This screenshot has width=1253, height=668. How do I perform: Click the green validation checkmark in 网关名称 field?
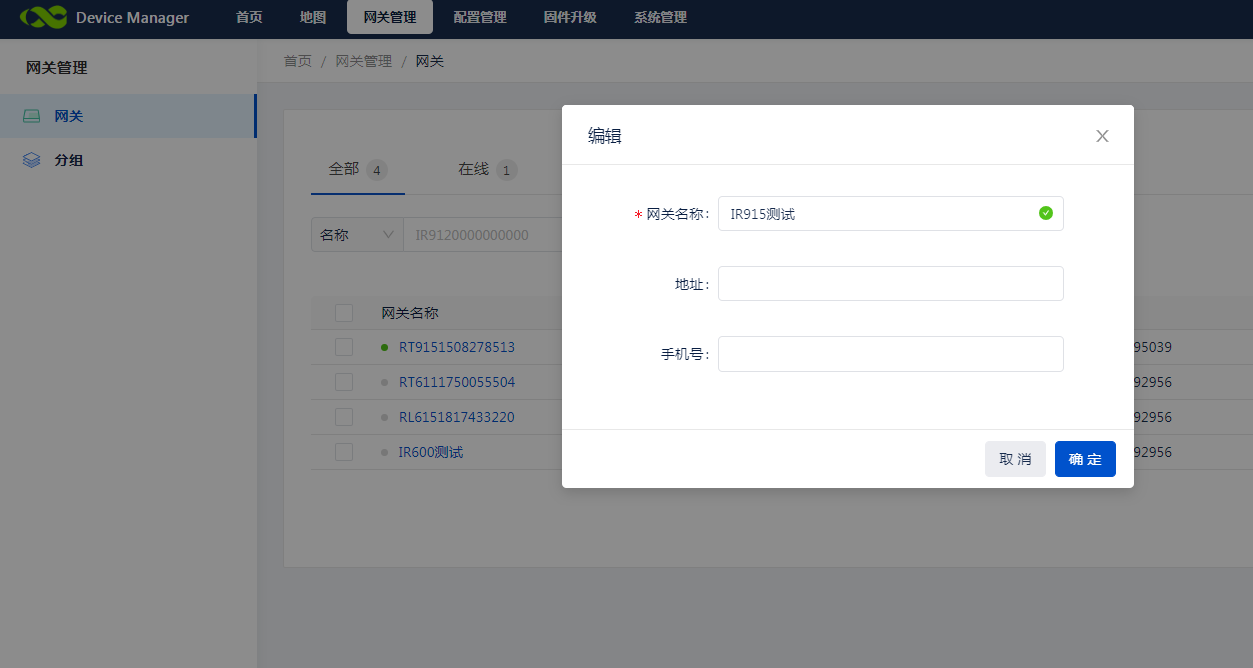[1046, 213]
